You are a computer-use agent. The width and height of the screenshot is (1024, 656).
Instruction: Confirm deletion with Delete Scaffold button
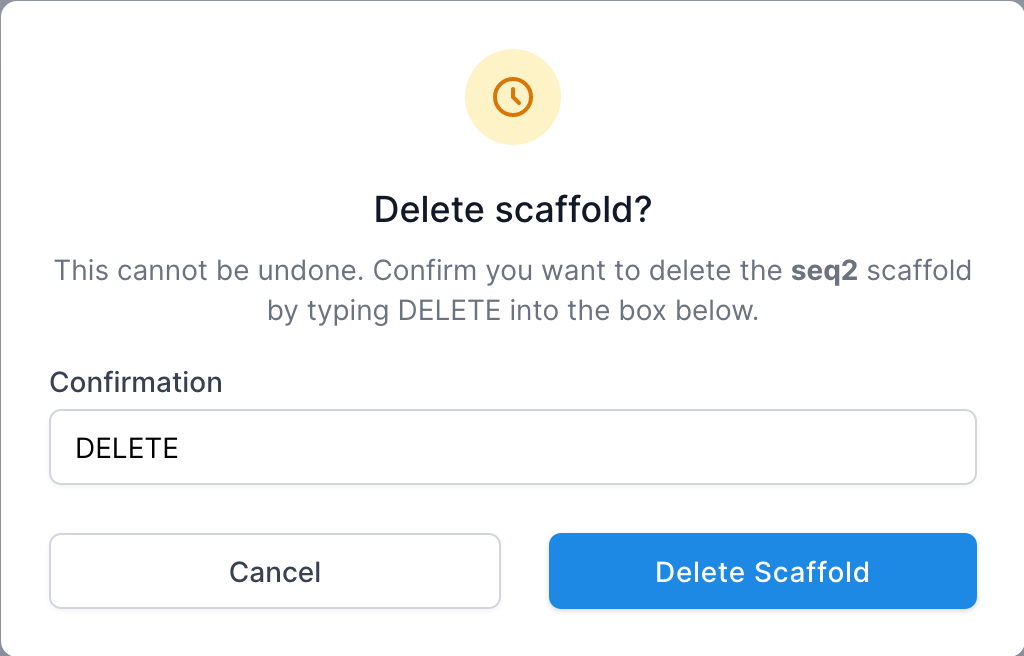tap(763, 571)
